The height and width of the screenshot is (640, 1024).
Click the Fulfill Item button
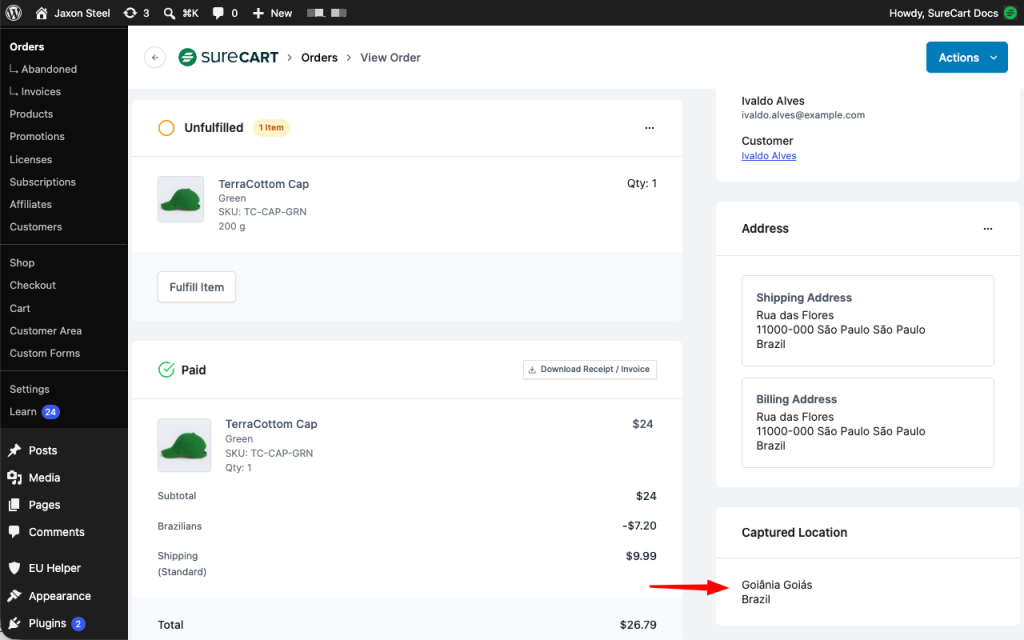[197, 287]
